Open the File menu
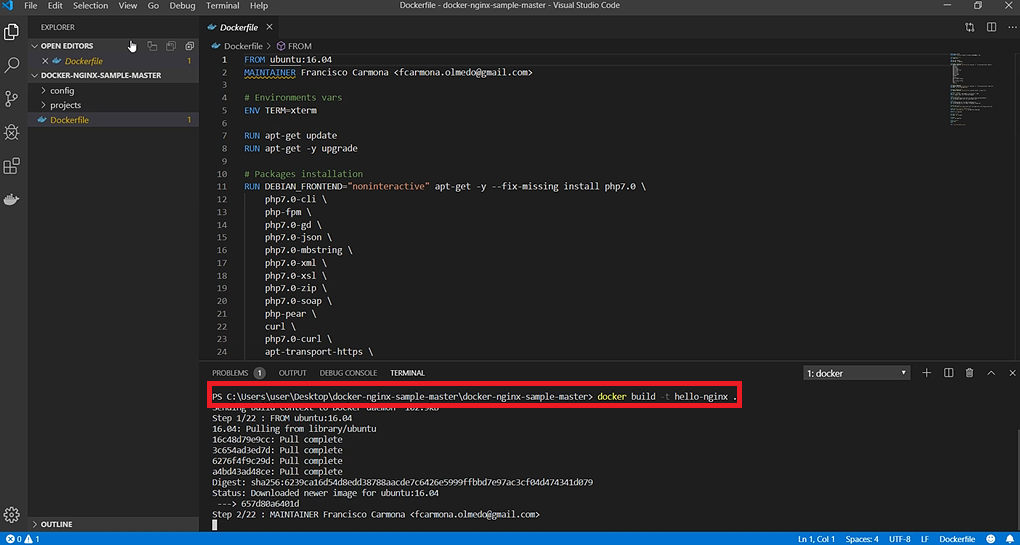 click(31, 6)
